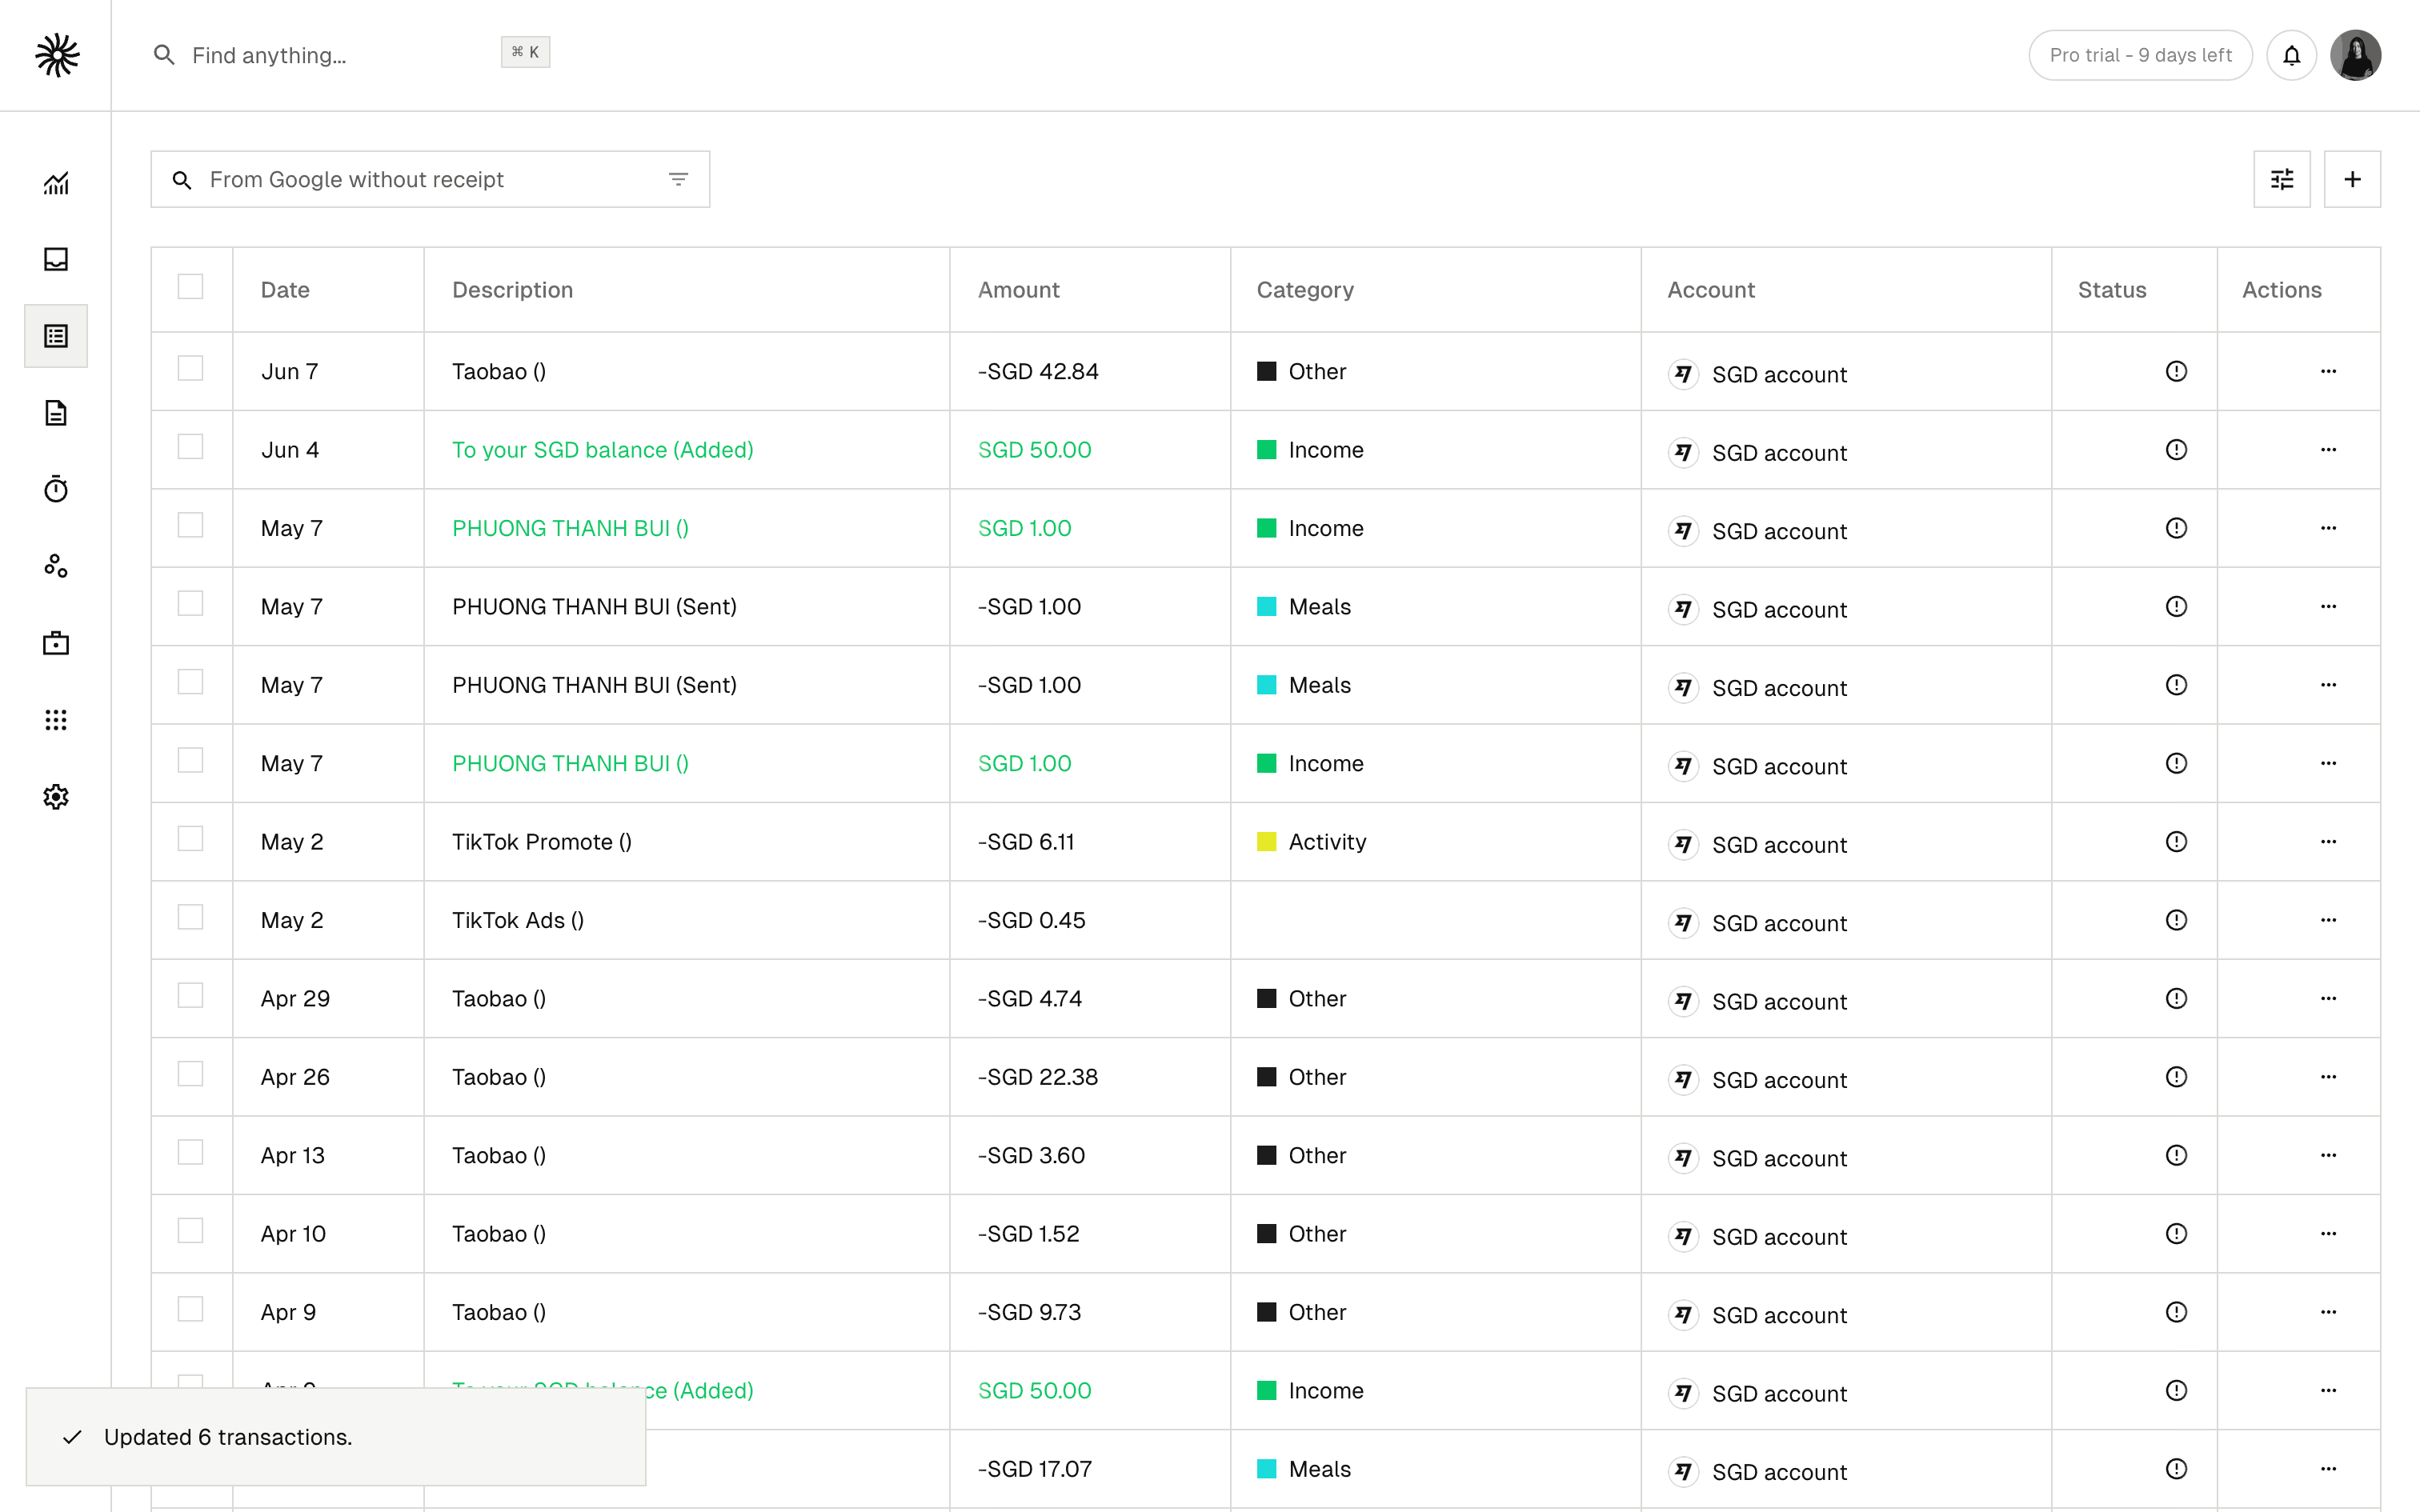Open the Tracker stopwatch icon in sidebar
Screen dimensions: 2420x1512
(x=56, y=489)
